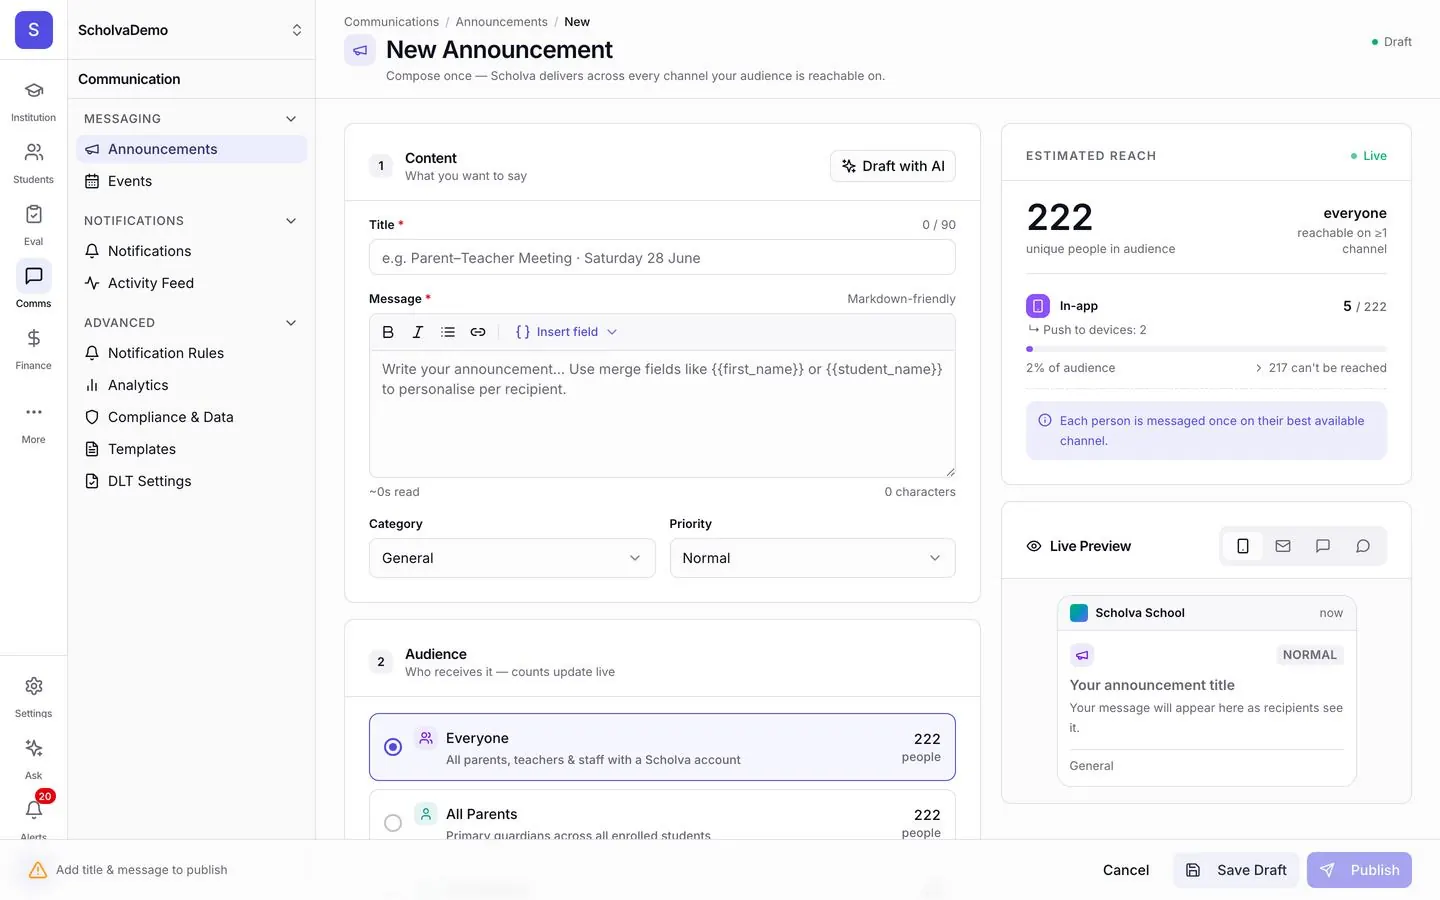Open the Students section
Viewport: 1440px width, 900px height.
(33, 164)
